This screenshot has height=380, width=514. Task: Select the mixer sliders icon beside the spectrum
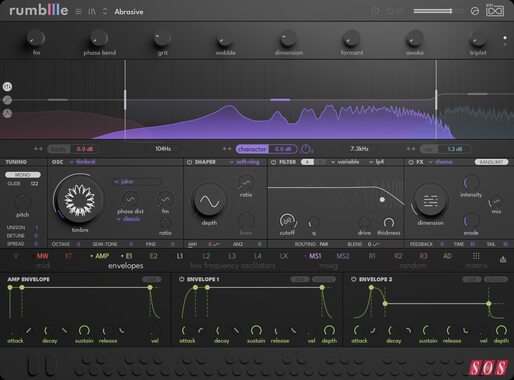[x=7, y=87]
